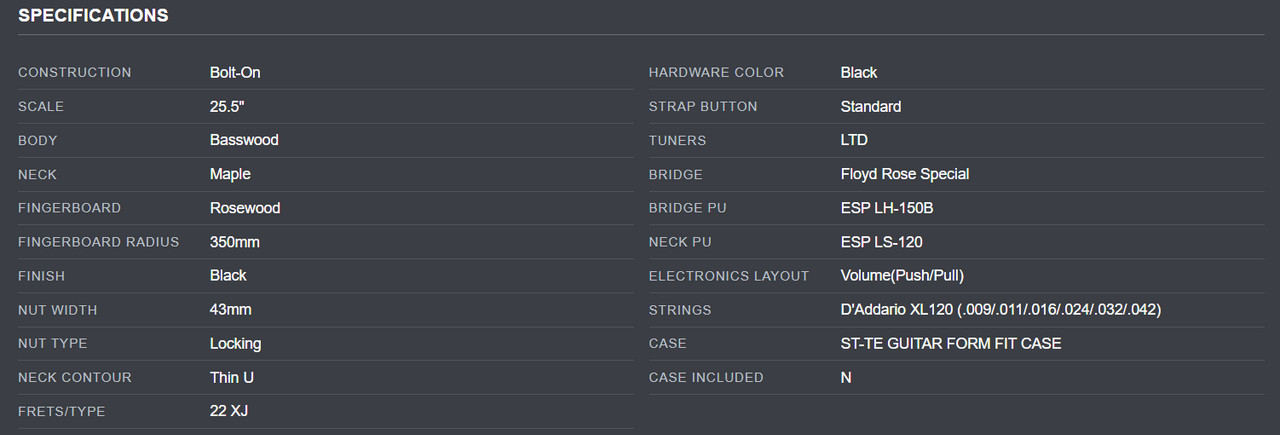Viewport: 1280px width, 435px height.
Task: Select the 22 XJ frets value
Action: (x=229, y=411)
